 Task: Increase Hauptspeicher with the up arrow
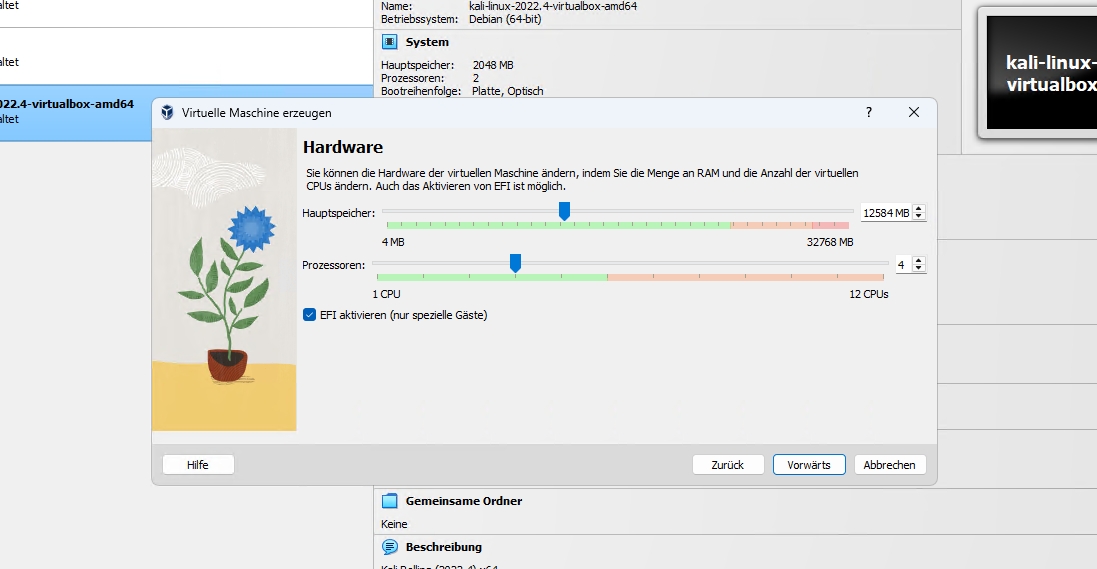[x=919, y=209]
